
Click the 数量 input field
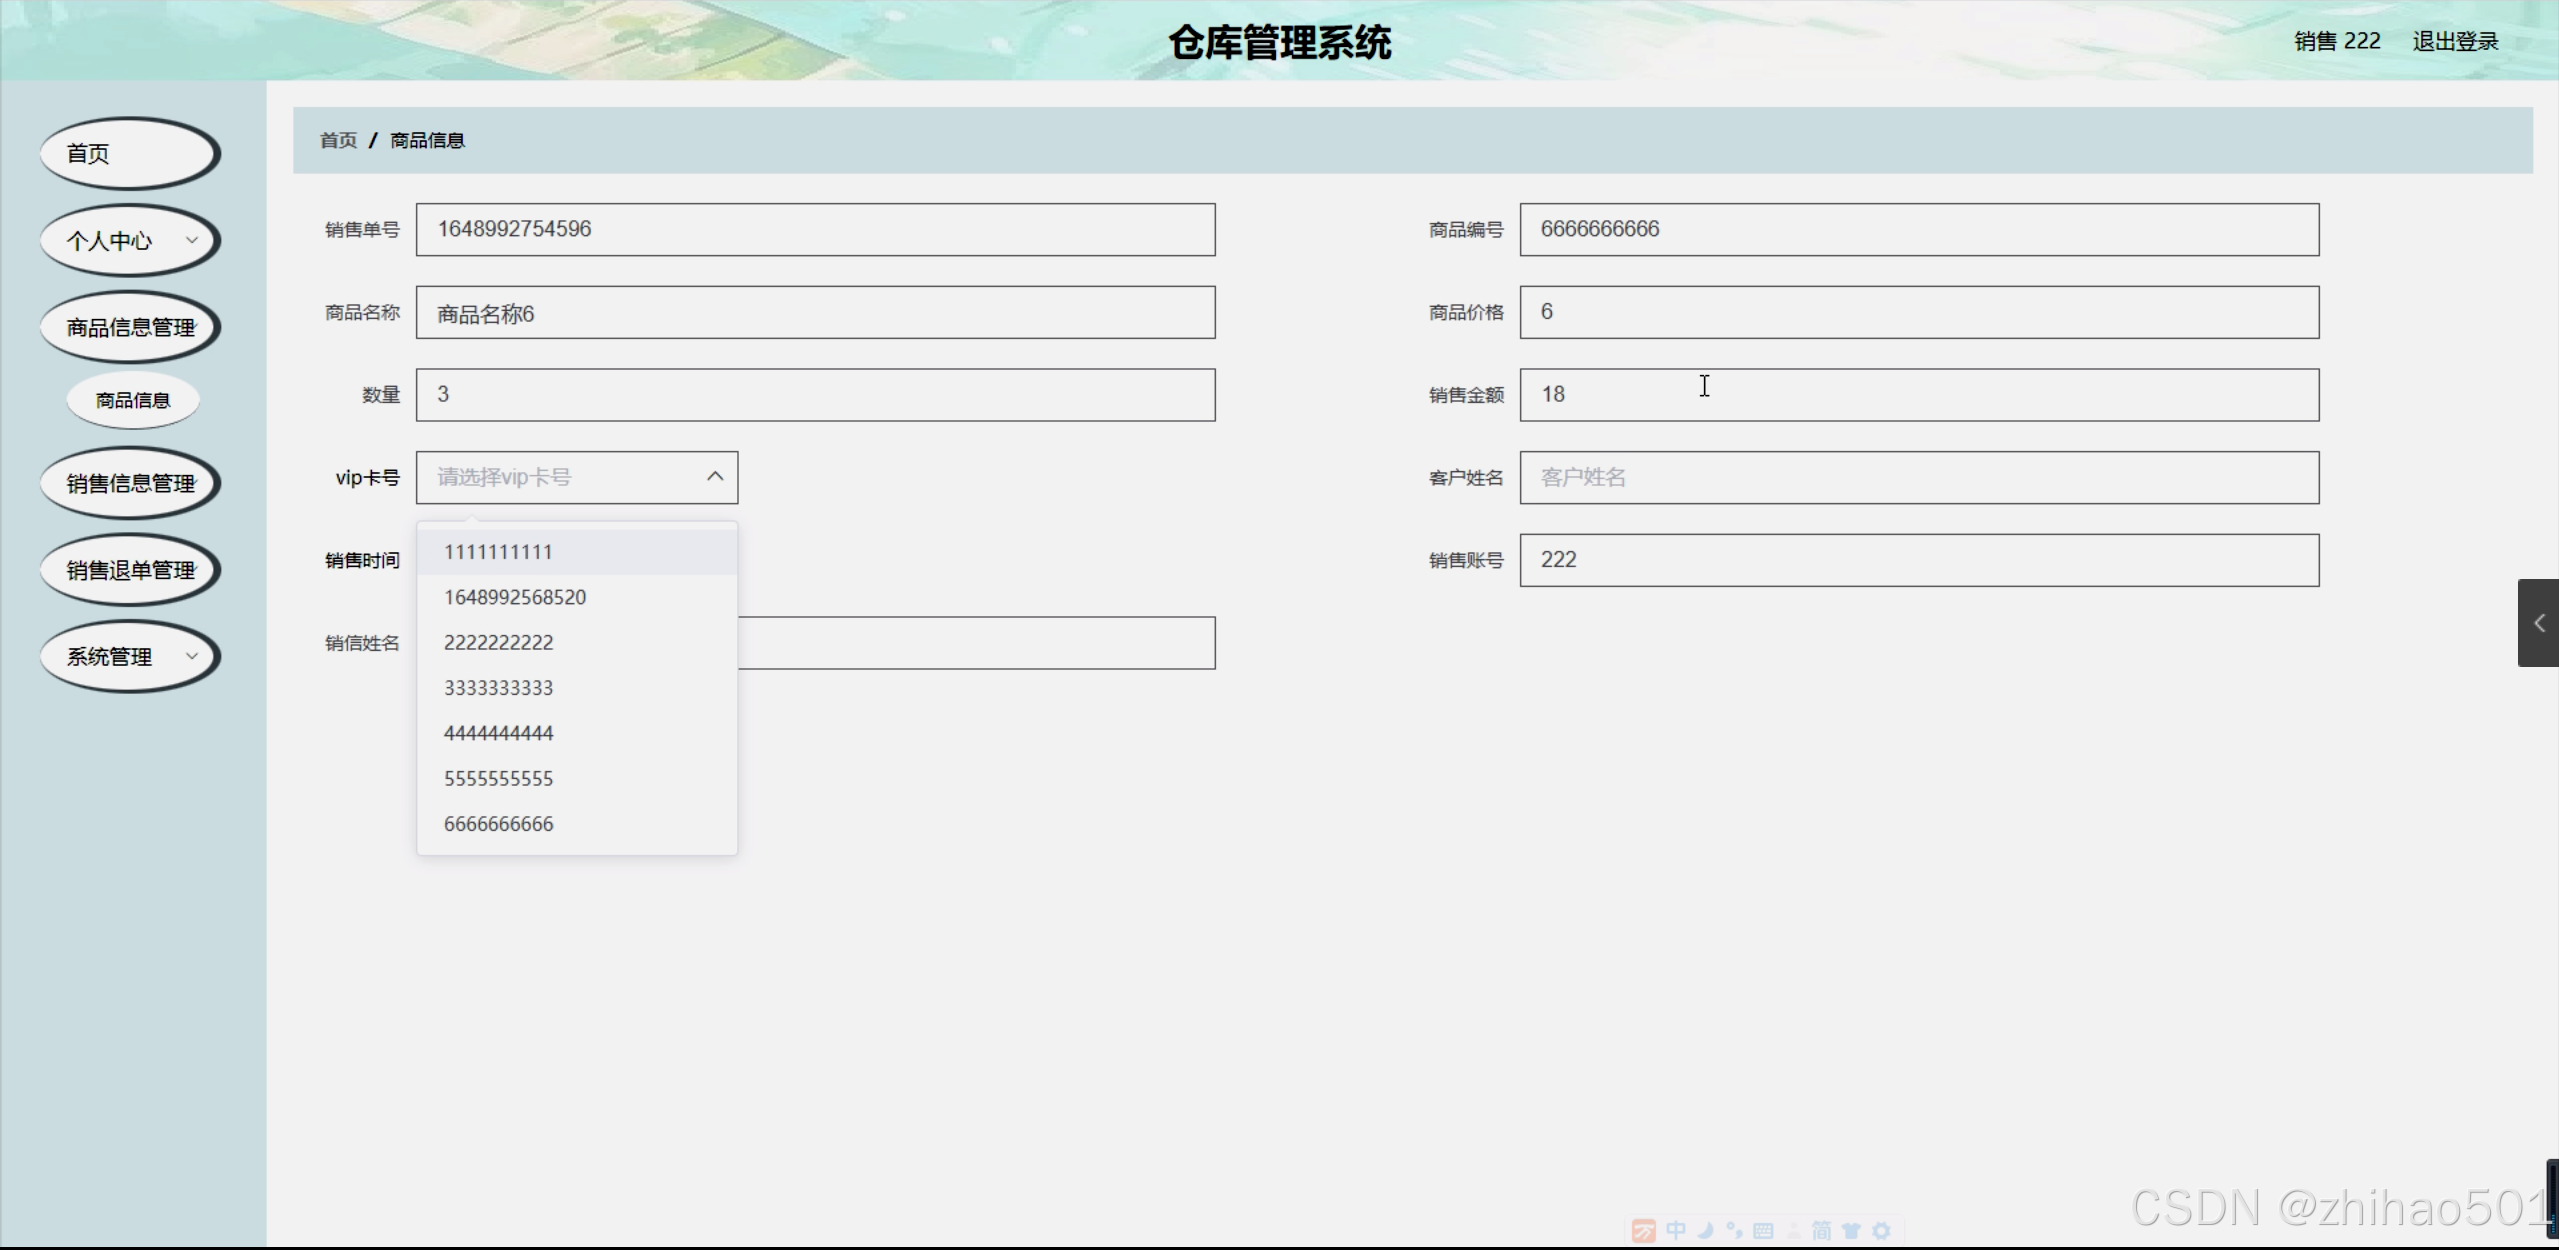click(x=815, y=394)
